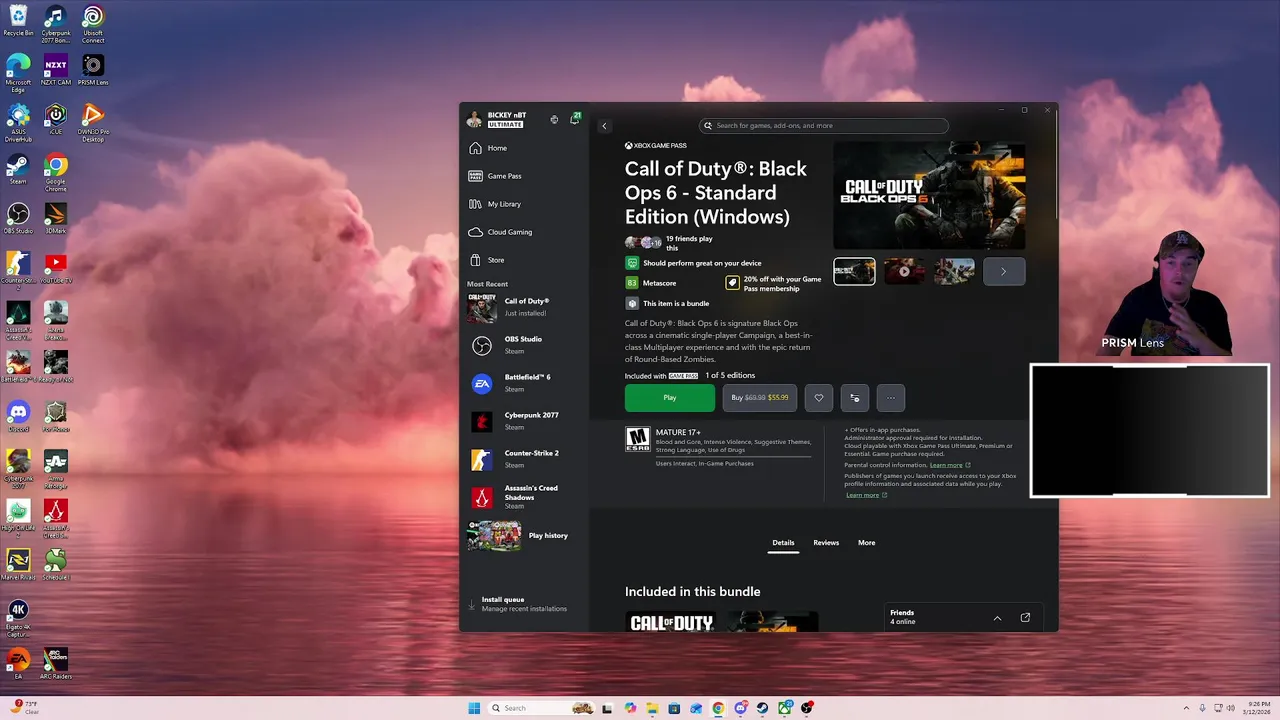Click the search field for games
Image resolution: width=1280 pixels, height=720 pixels.
(824, 126)
